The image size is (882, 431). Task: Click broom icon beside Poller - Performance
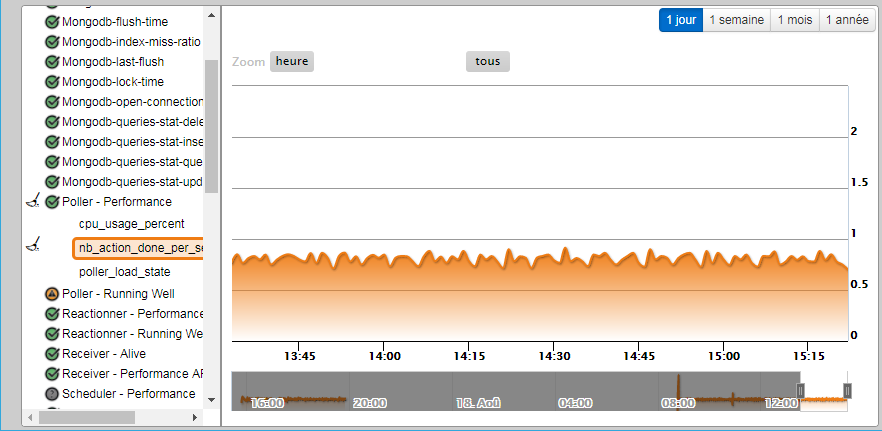[x=33, y=201]
